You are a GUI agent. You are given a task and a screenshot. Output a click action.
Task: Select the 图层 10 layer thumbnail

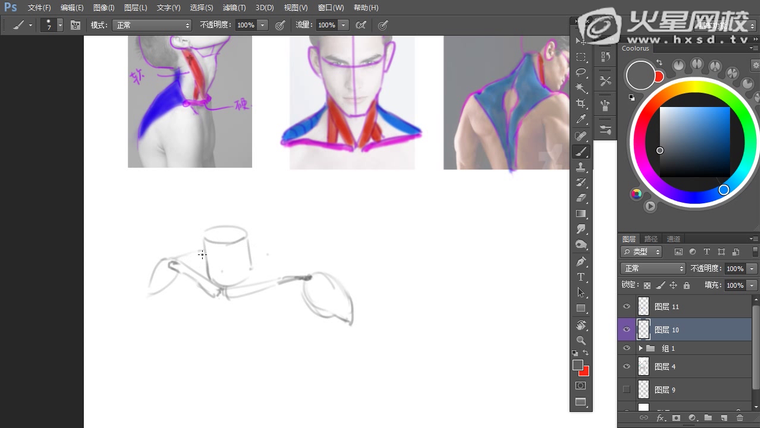point(644,329)
